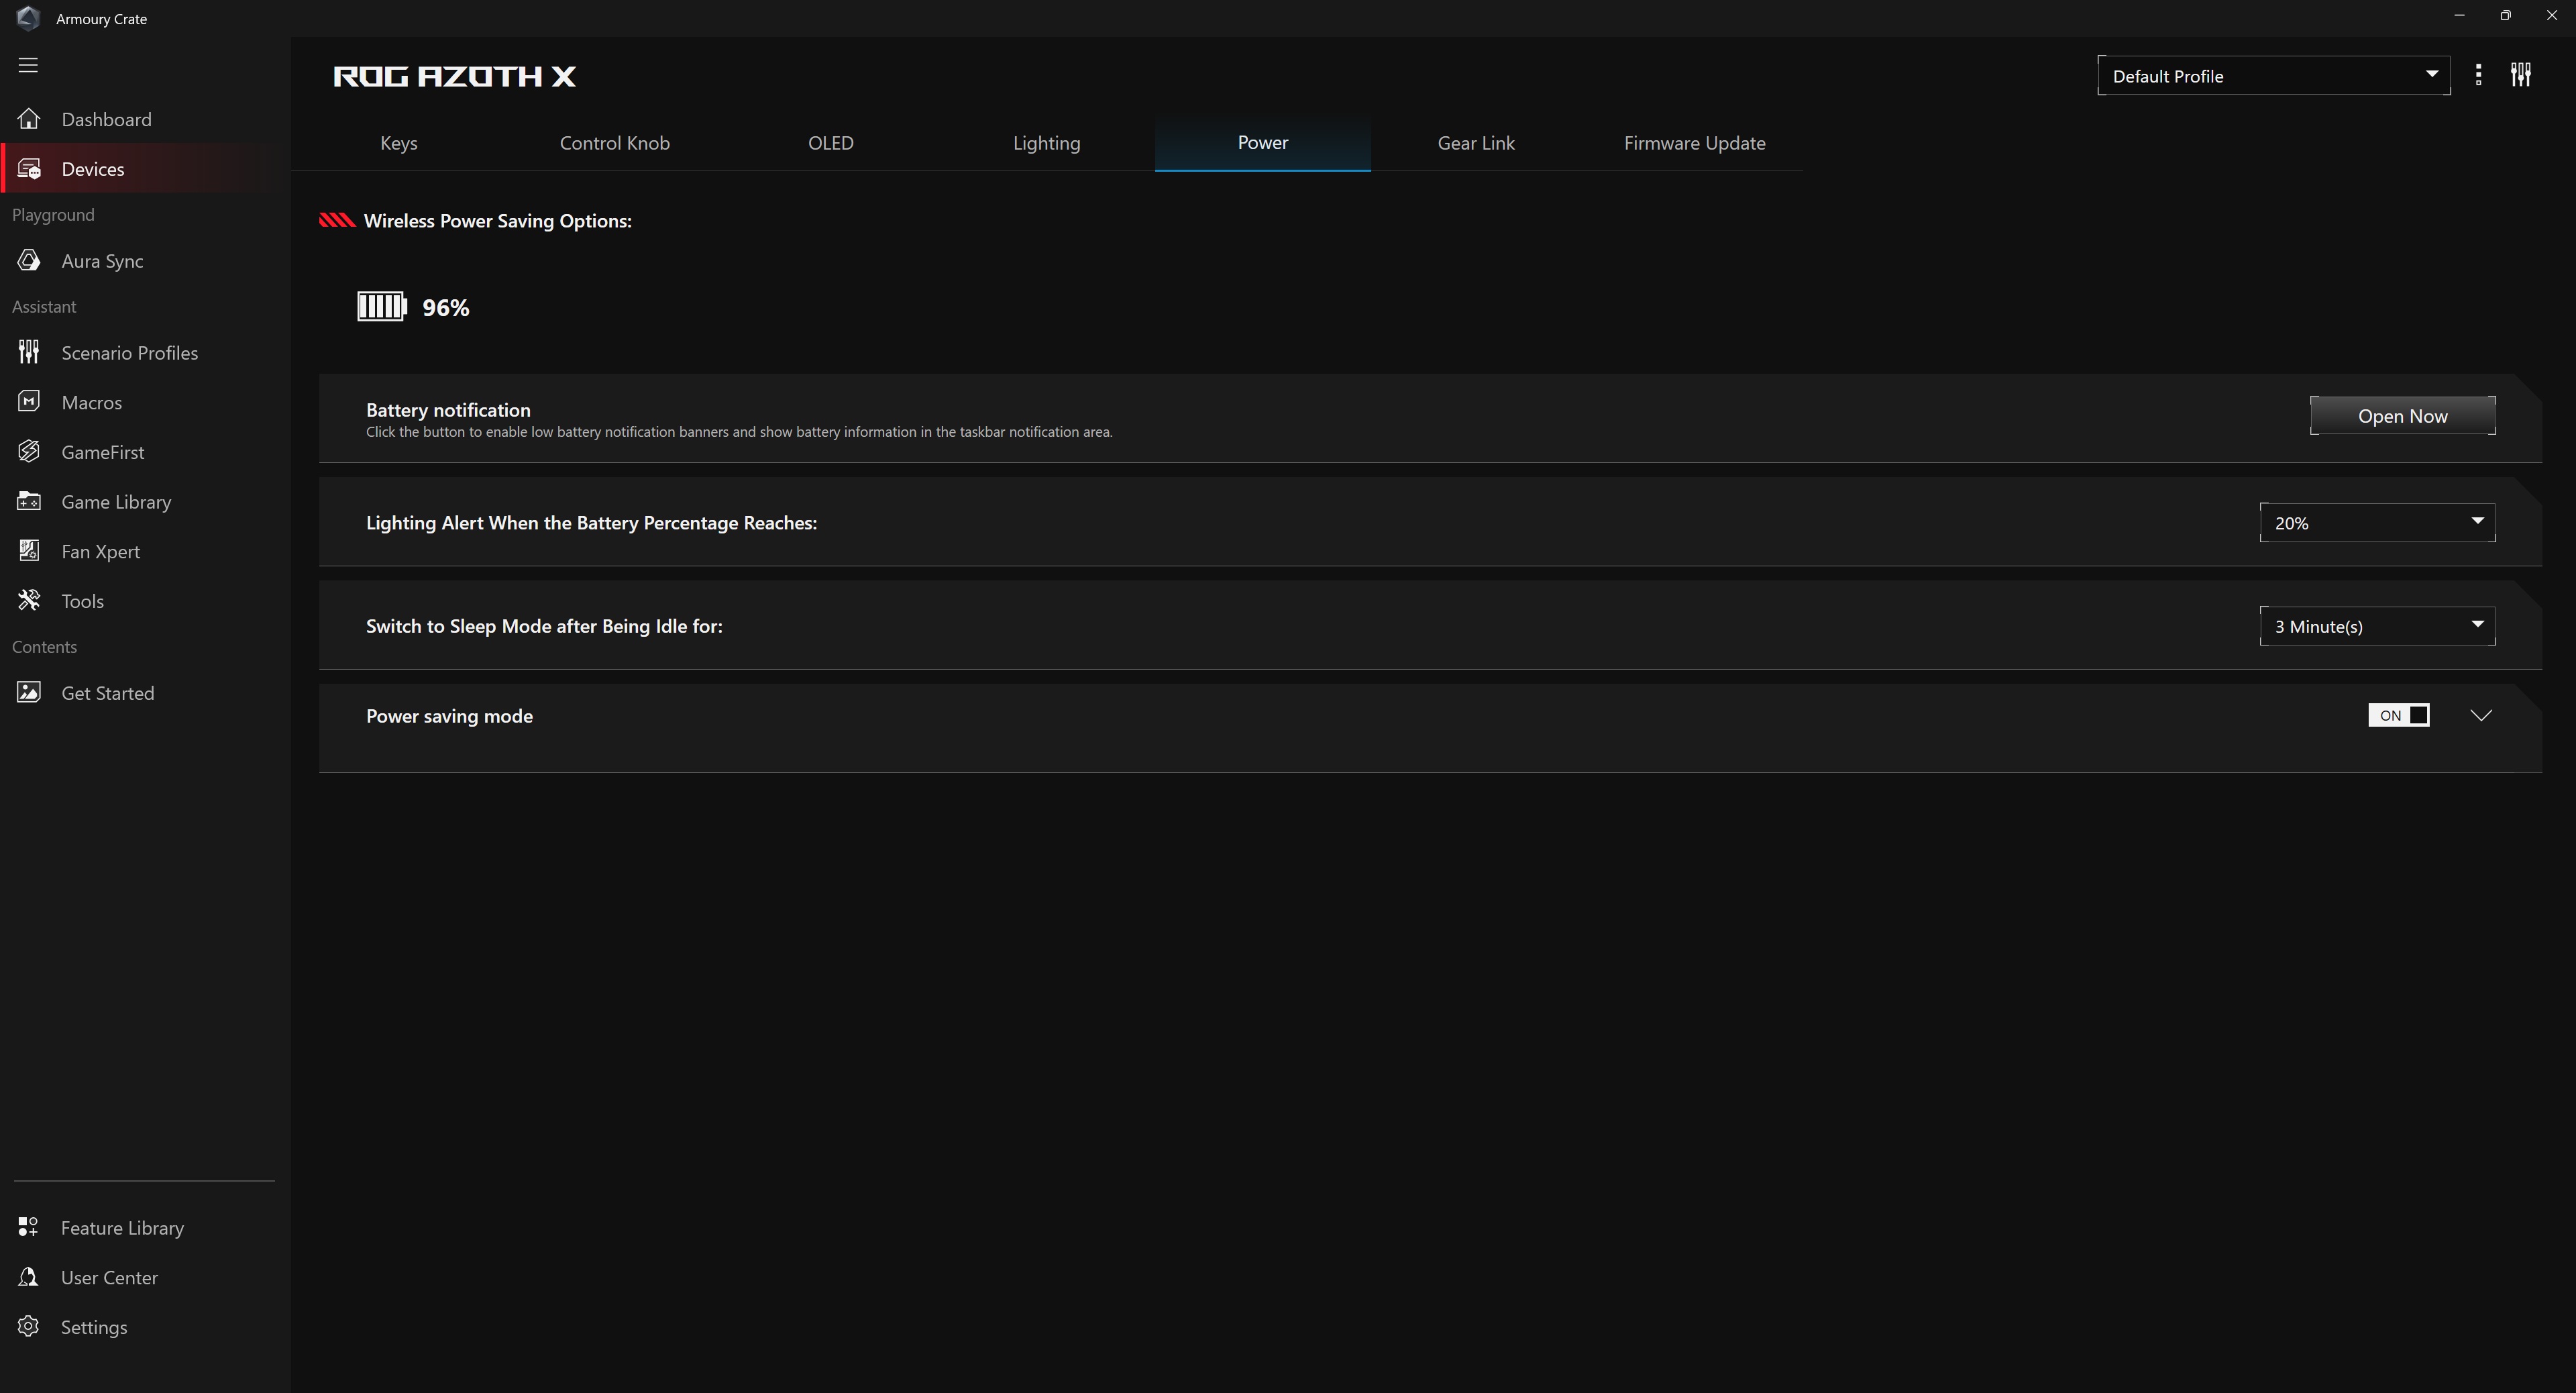Open Macros label in sidebar
Screen dimensions: 2576x1393
coord(92,403)
